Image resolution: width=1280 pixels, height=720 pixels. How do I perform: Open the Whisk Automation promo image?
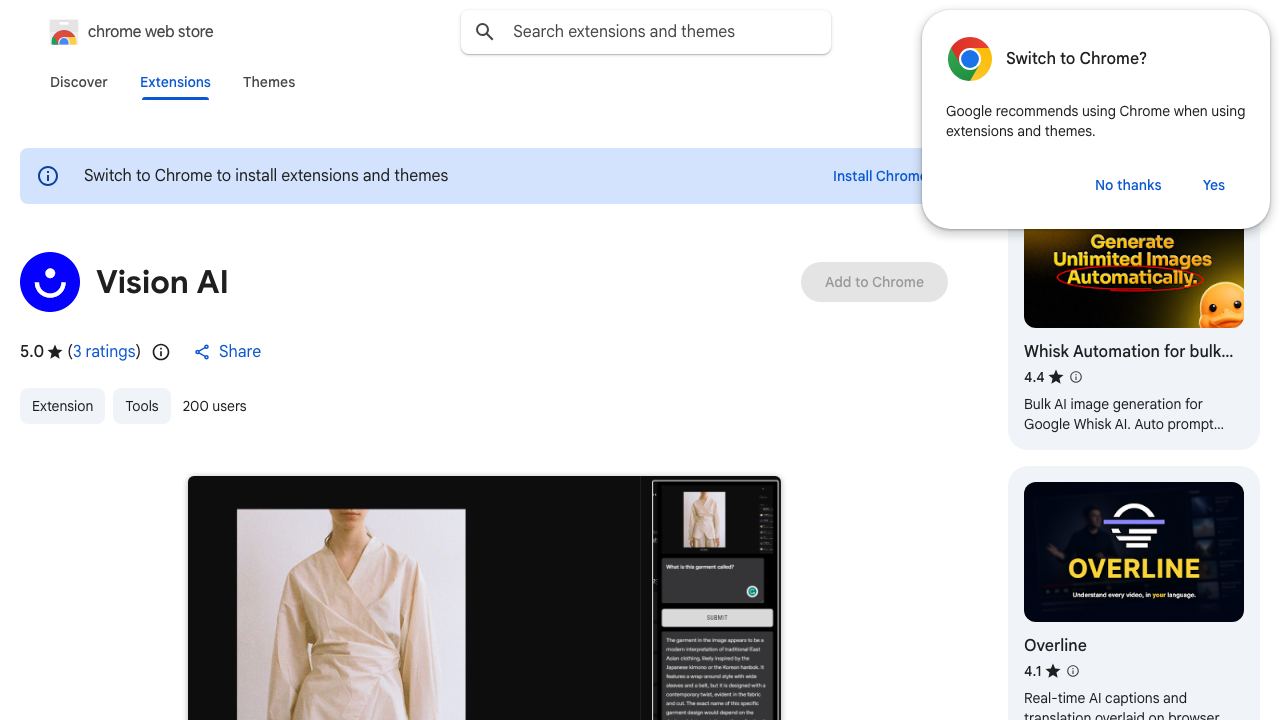(x=1134, y=278)
